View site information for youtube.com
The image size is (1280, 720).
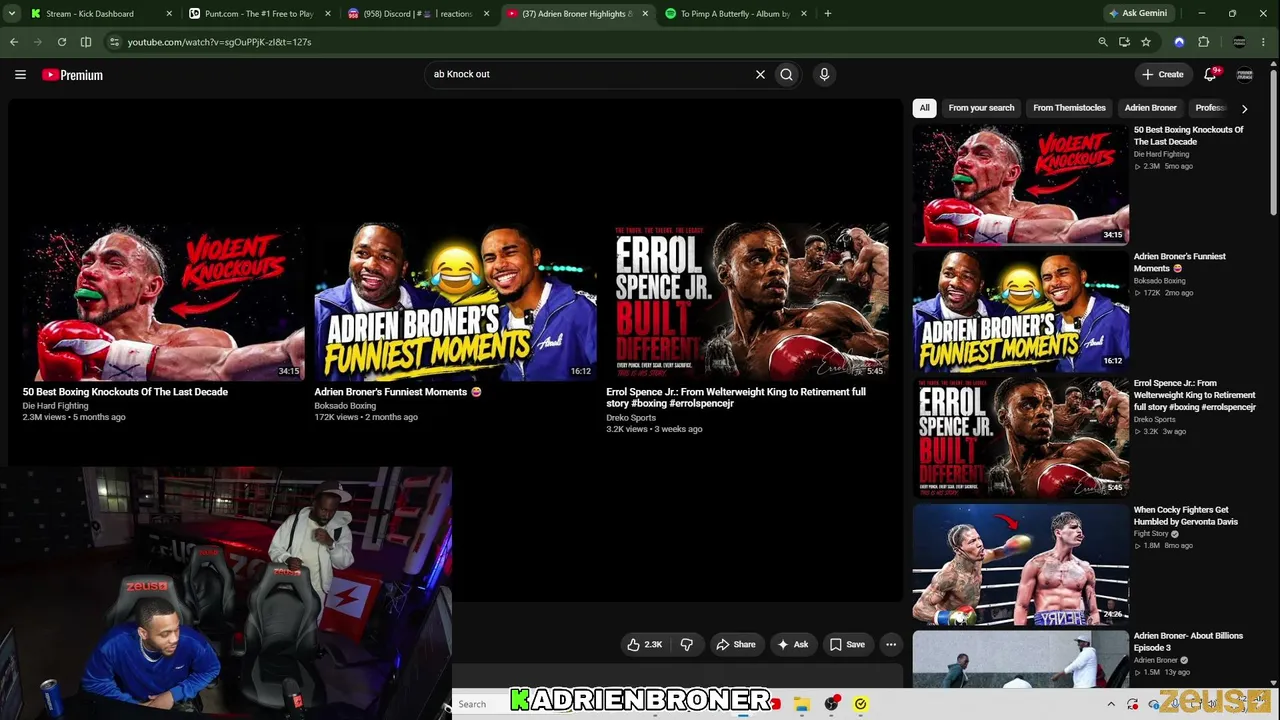(114, 42)
